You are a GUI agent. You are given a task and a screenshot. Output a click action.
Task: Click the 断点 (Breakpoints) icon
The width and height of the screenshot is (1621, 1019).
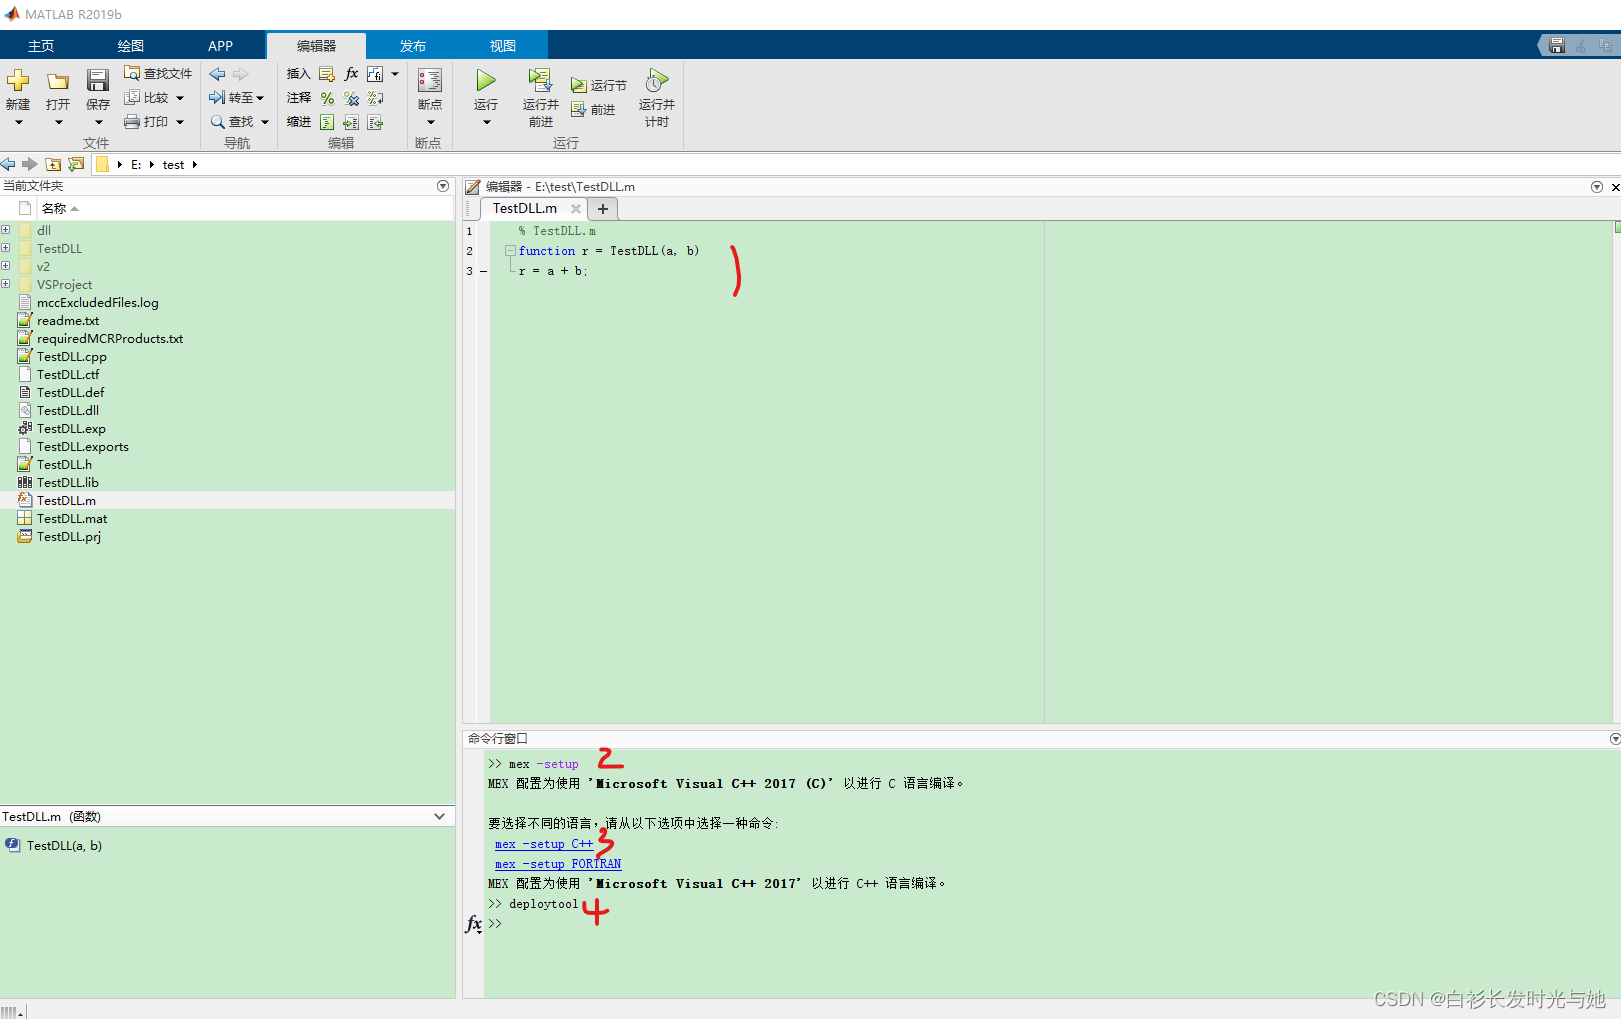430,81
